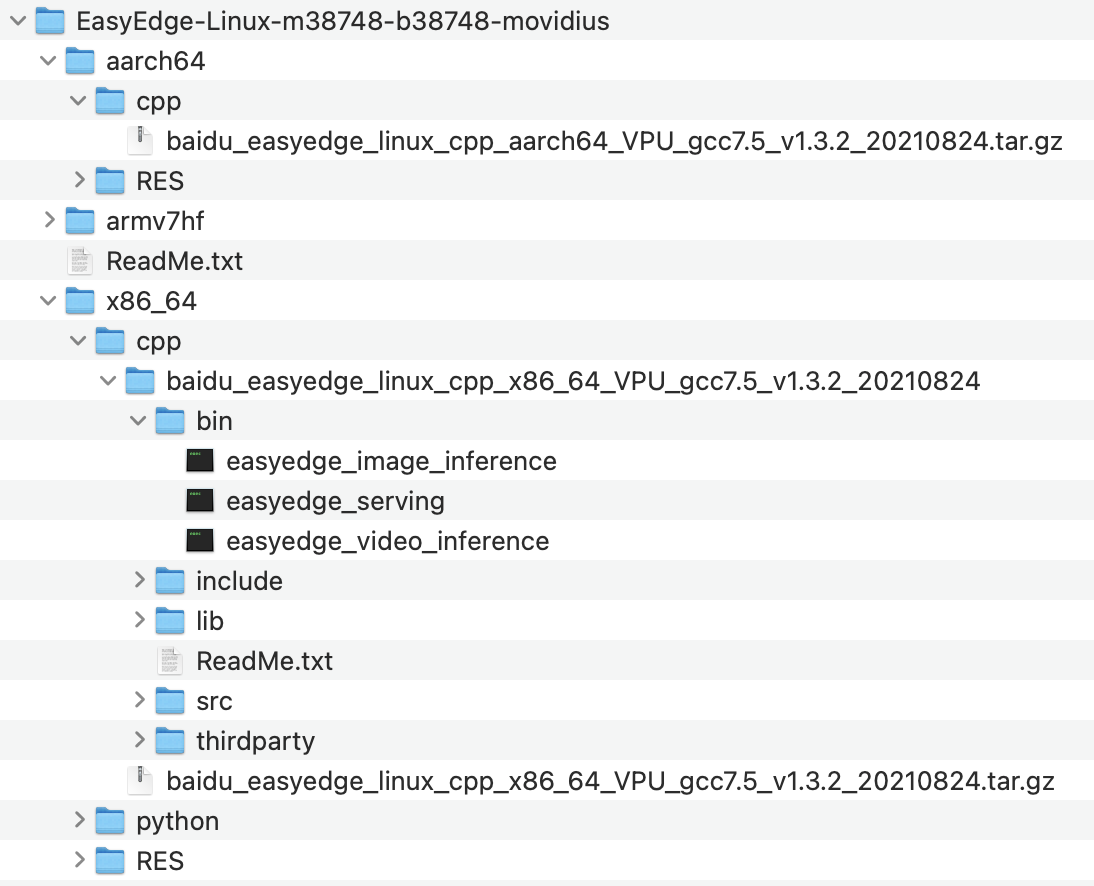The width and height of the screenshot is (1094, 886).
Task: Click the bottom RES folder icon
Action: pos(110,860)
